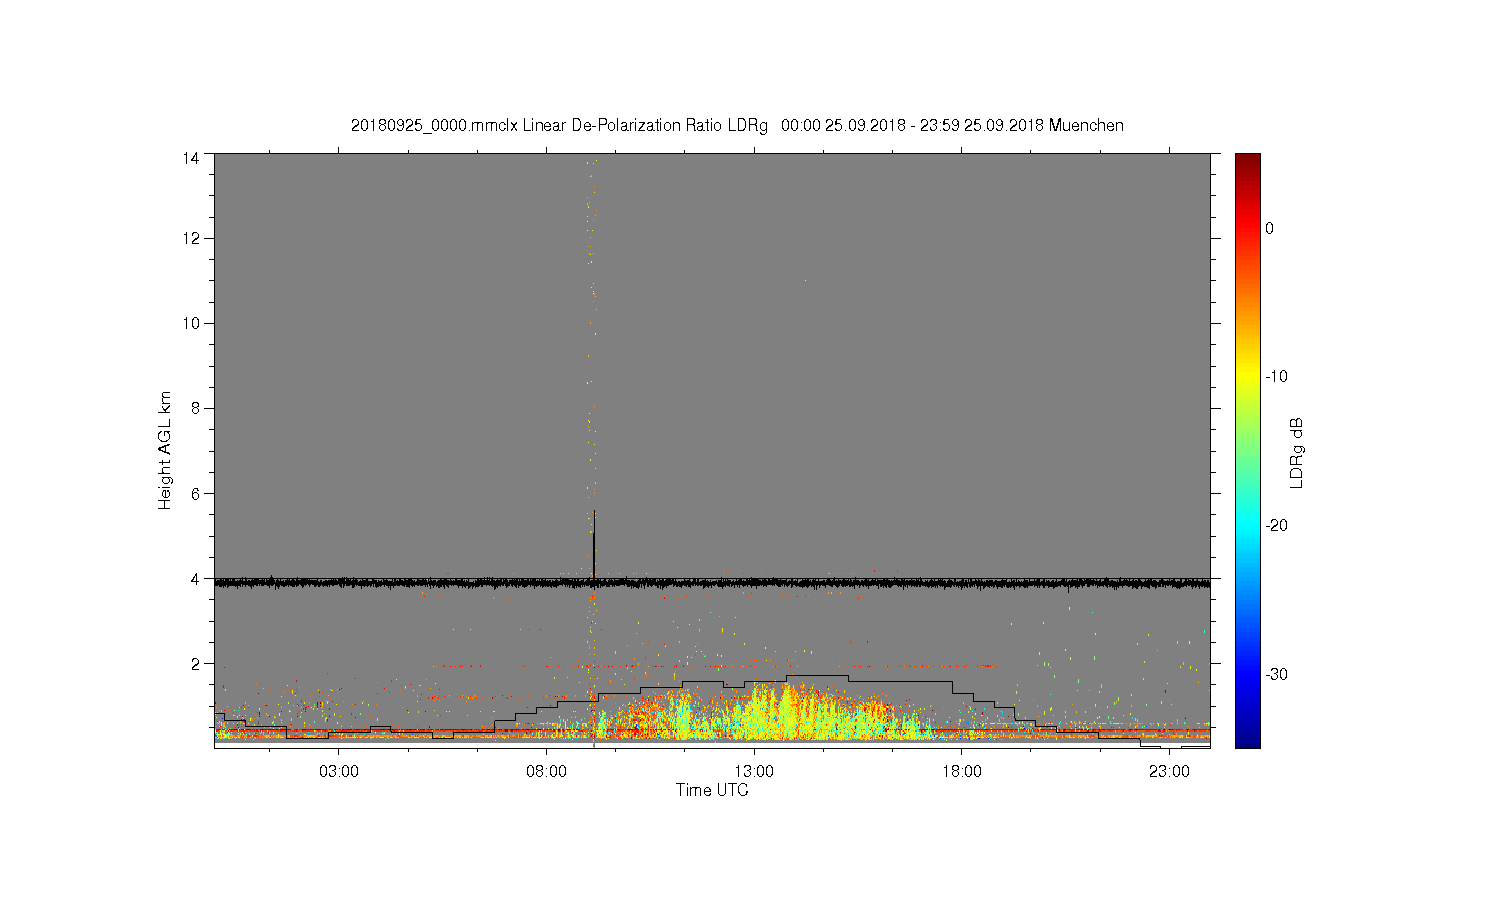Click the colorbar value label -30
The image size is (1500, 900).
(1275, 675)
